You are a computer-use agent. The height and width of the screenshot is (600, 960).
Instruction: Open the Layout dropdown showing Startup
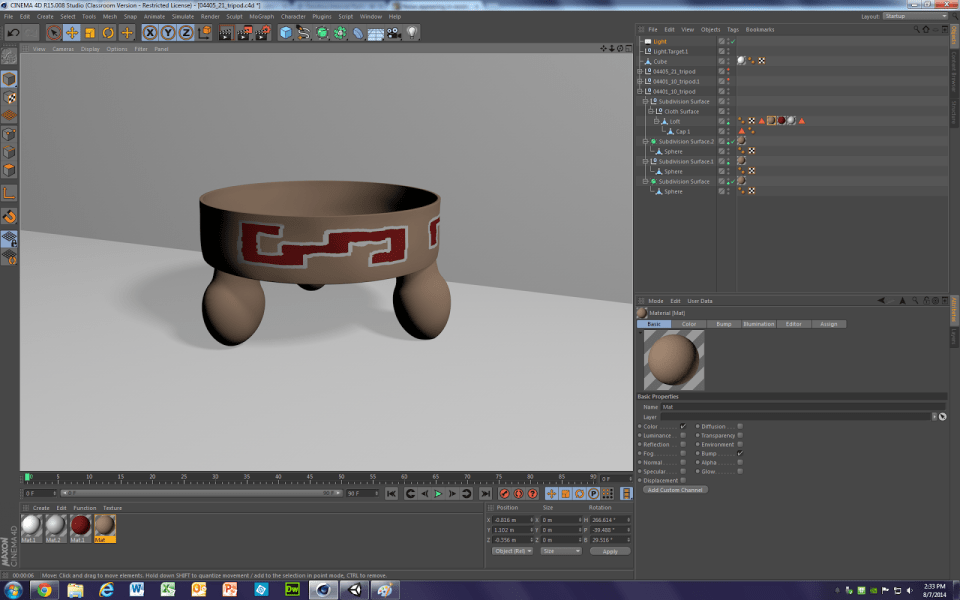pyautogui.click(x=915, y=17)
